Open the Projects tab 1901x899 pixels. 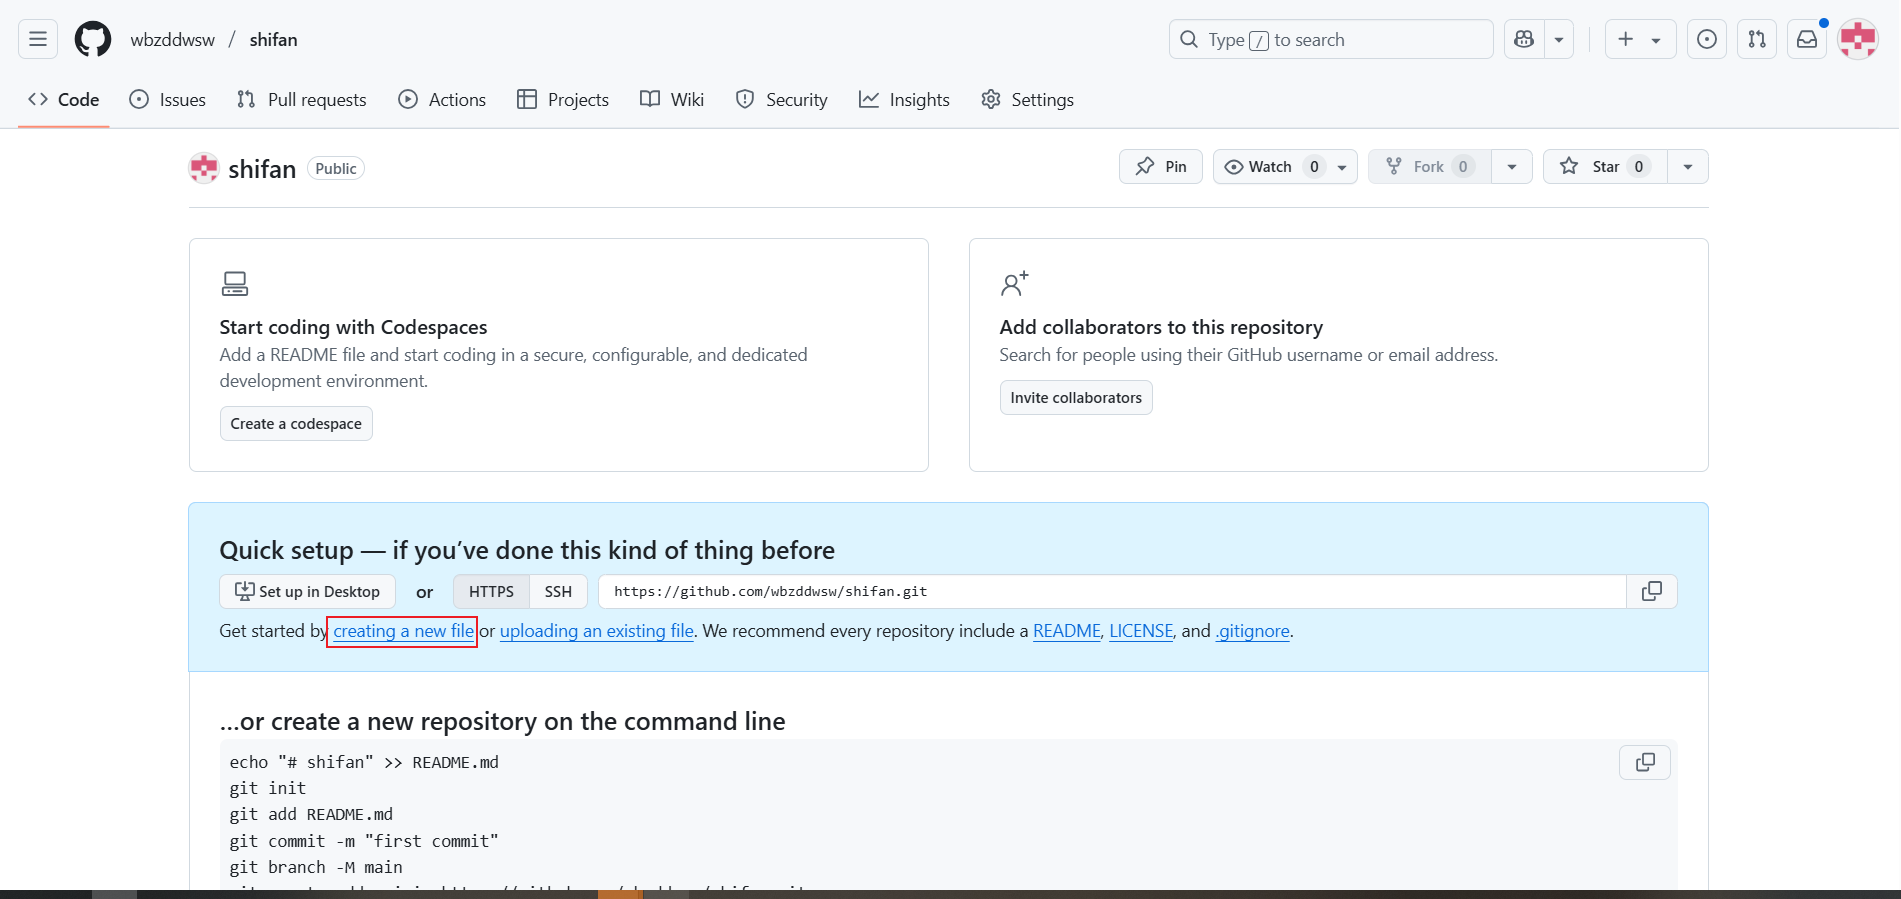coord(563,99)
